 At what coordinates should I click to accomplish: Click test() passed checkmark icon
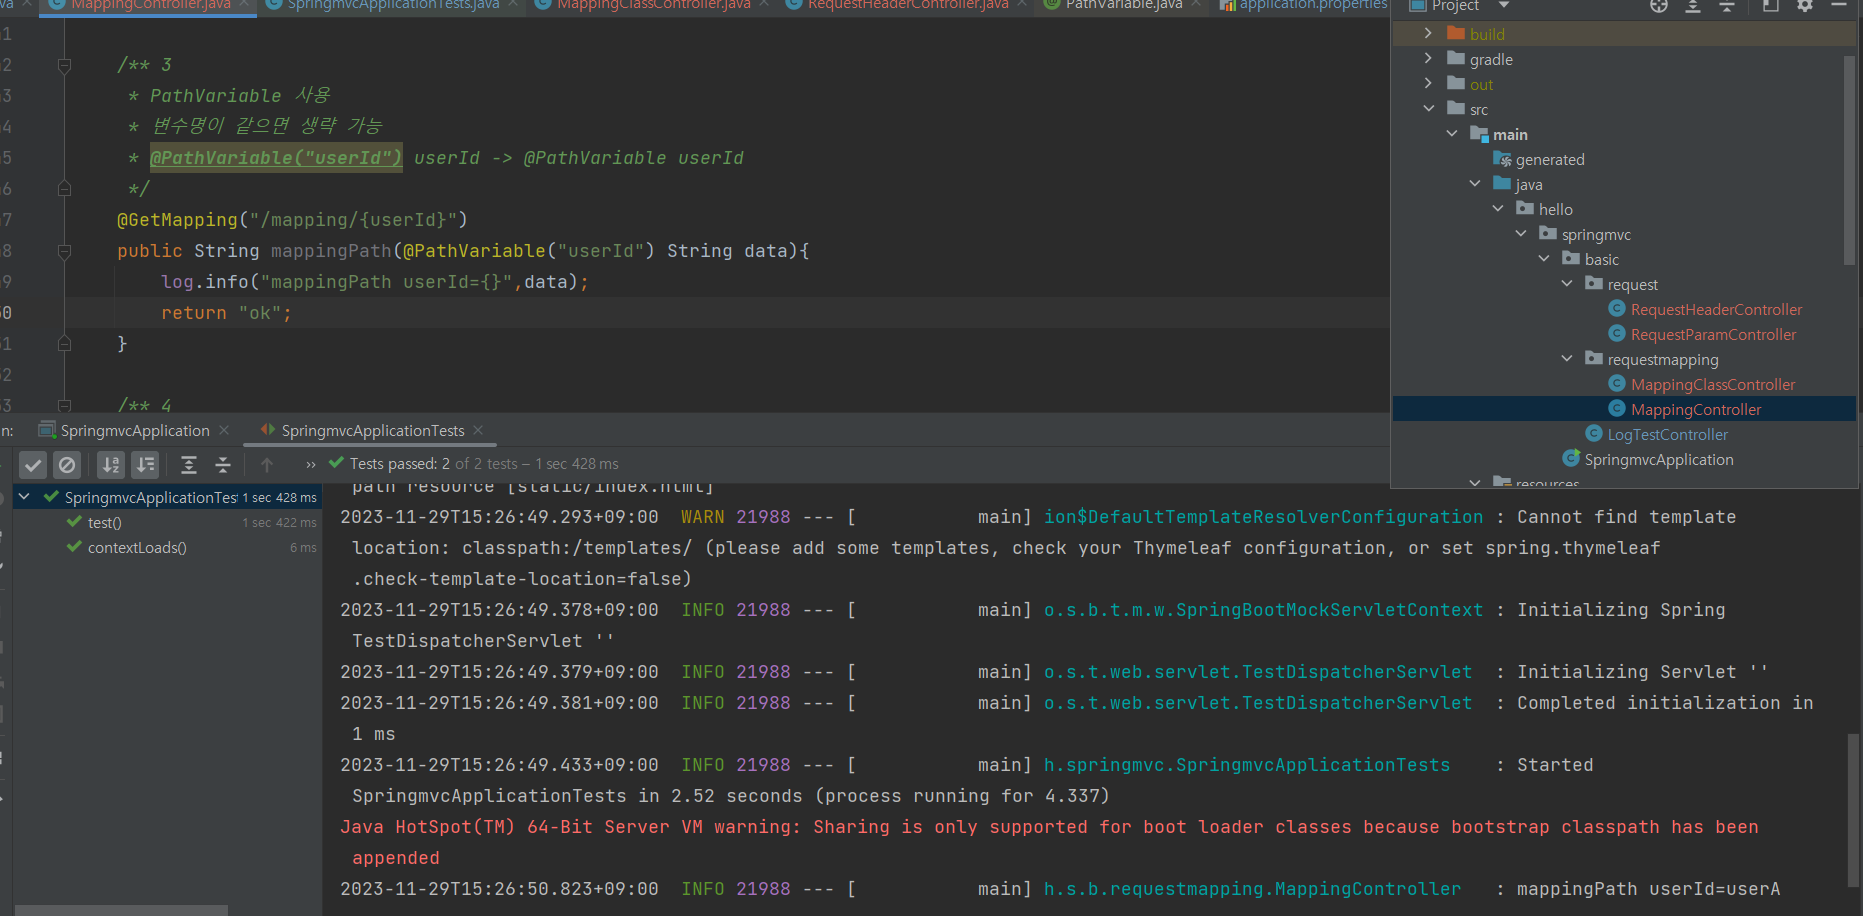pos(74,521)
